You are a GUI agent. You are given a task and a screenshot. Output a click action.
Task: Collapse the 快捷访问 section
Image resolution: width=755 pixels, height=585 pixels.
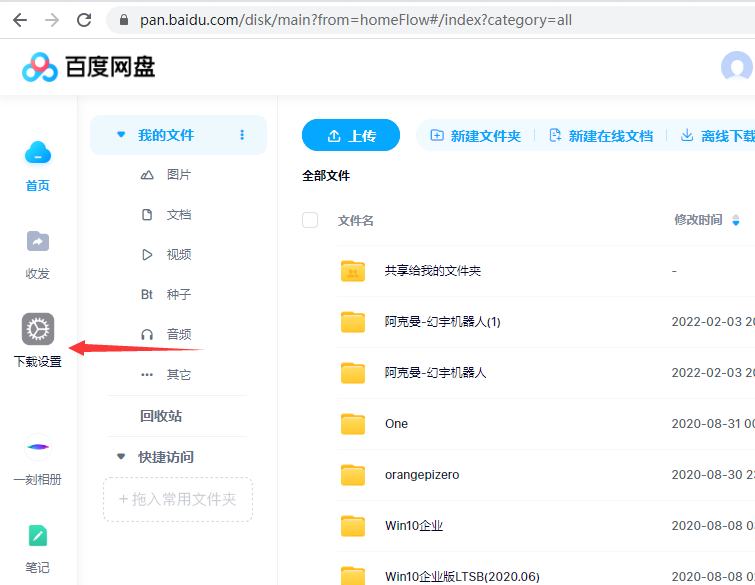click(121, 457)
